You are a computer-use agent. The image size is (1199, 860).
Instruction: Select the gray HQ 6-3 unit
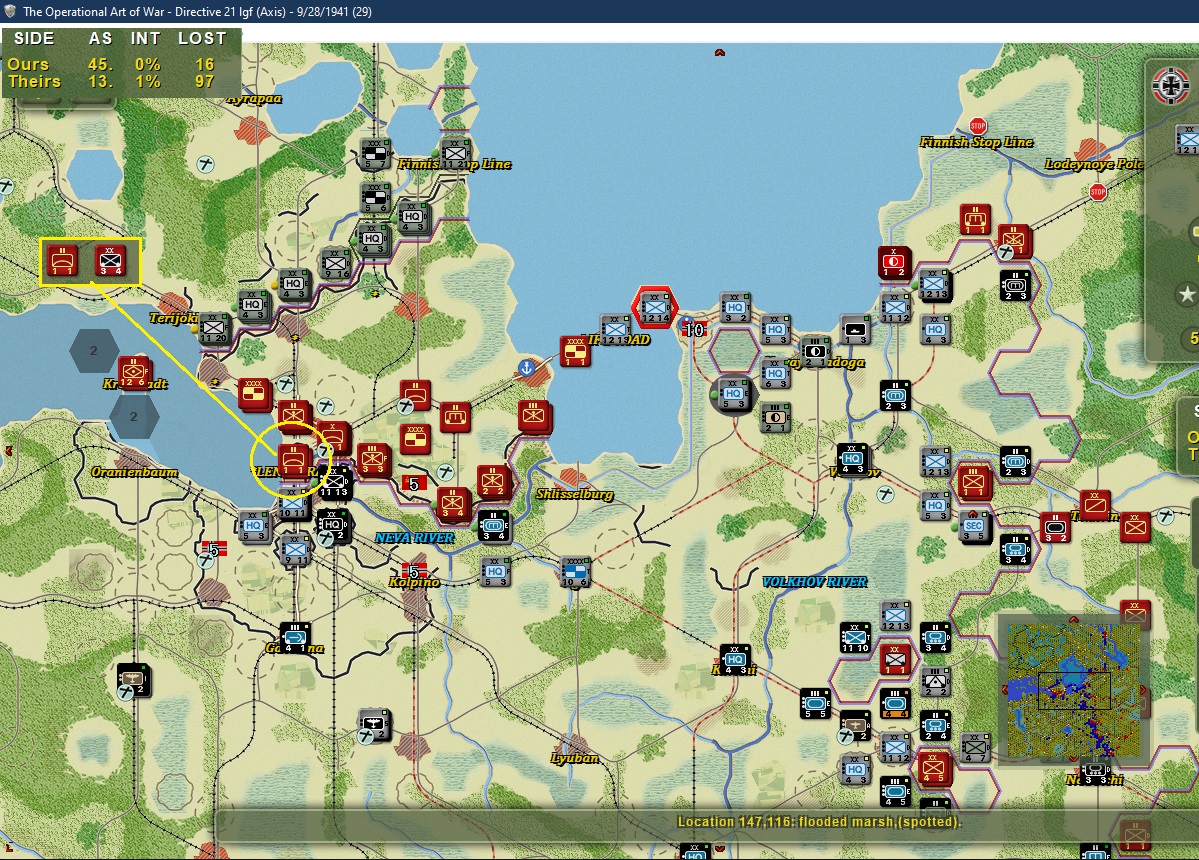(x=775, y=374)
